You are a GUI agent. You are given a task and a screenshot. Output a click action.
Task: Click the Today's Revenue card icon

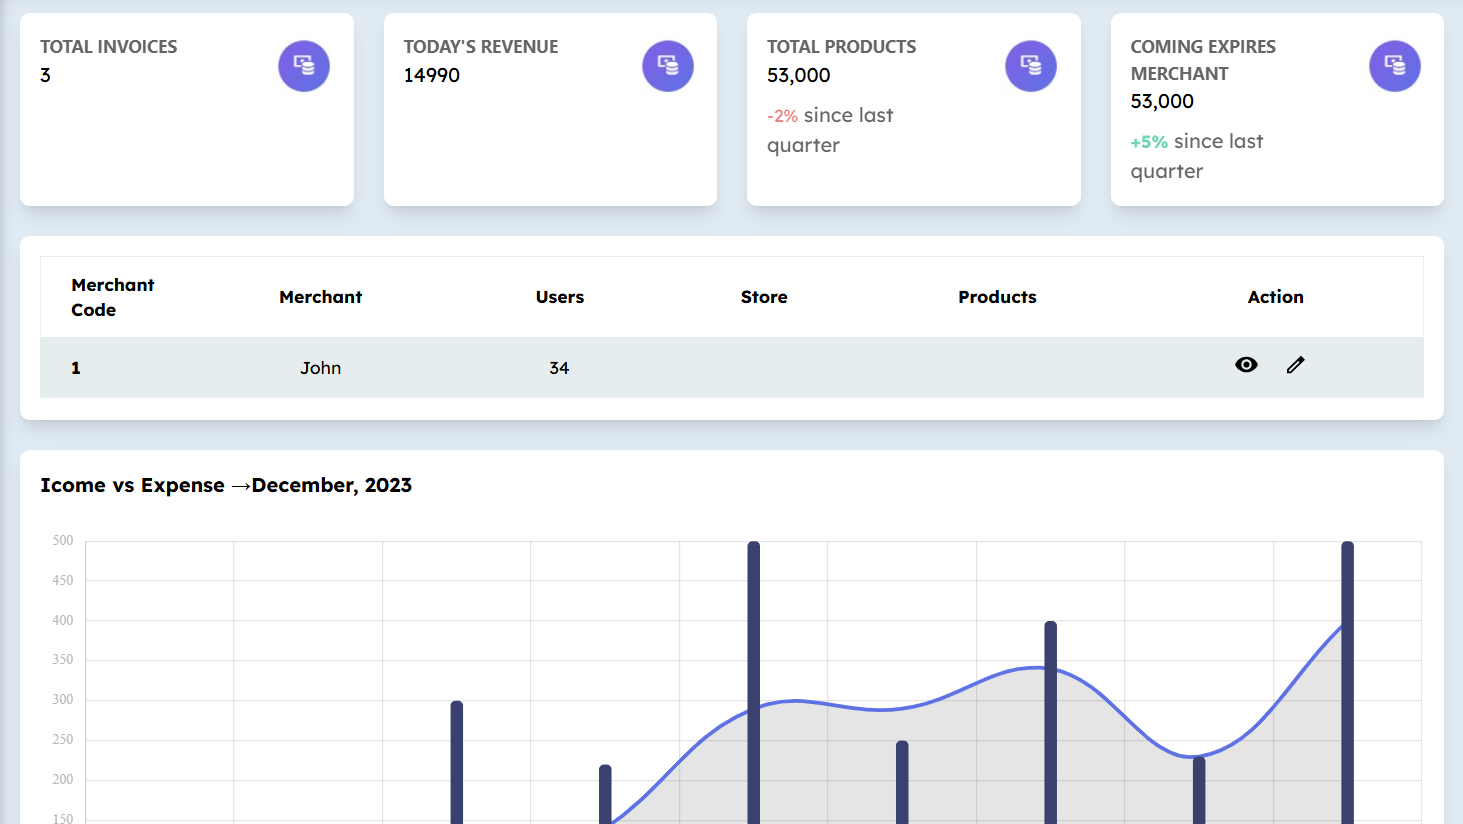[668, 66]
